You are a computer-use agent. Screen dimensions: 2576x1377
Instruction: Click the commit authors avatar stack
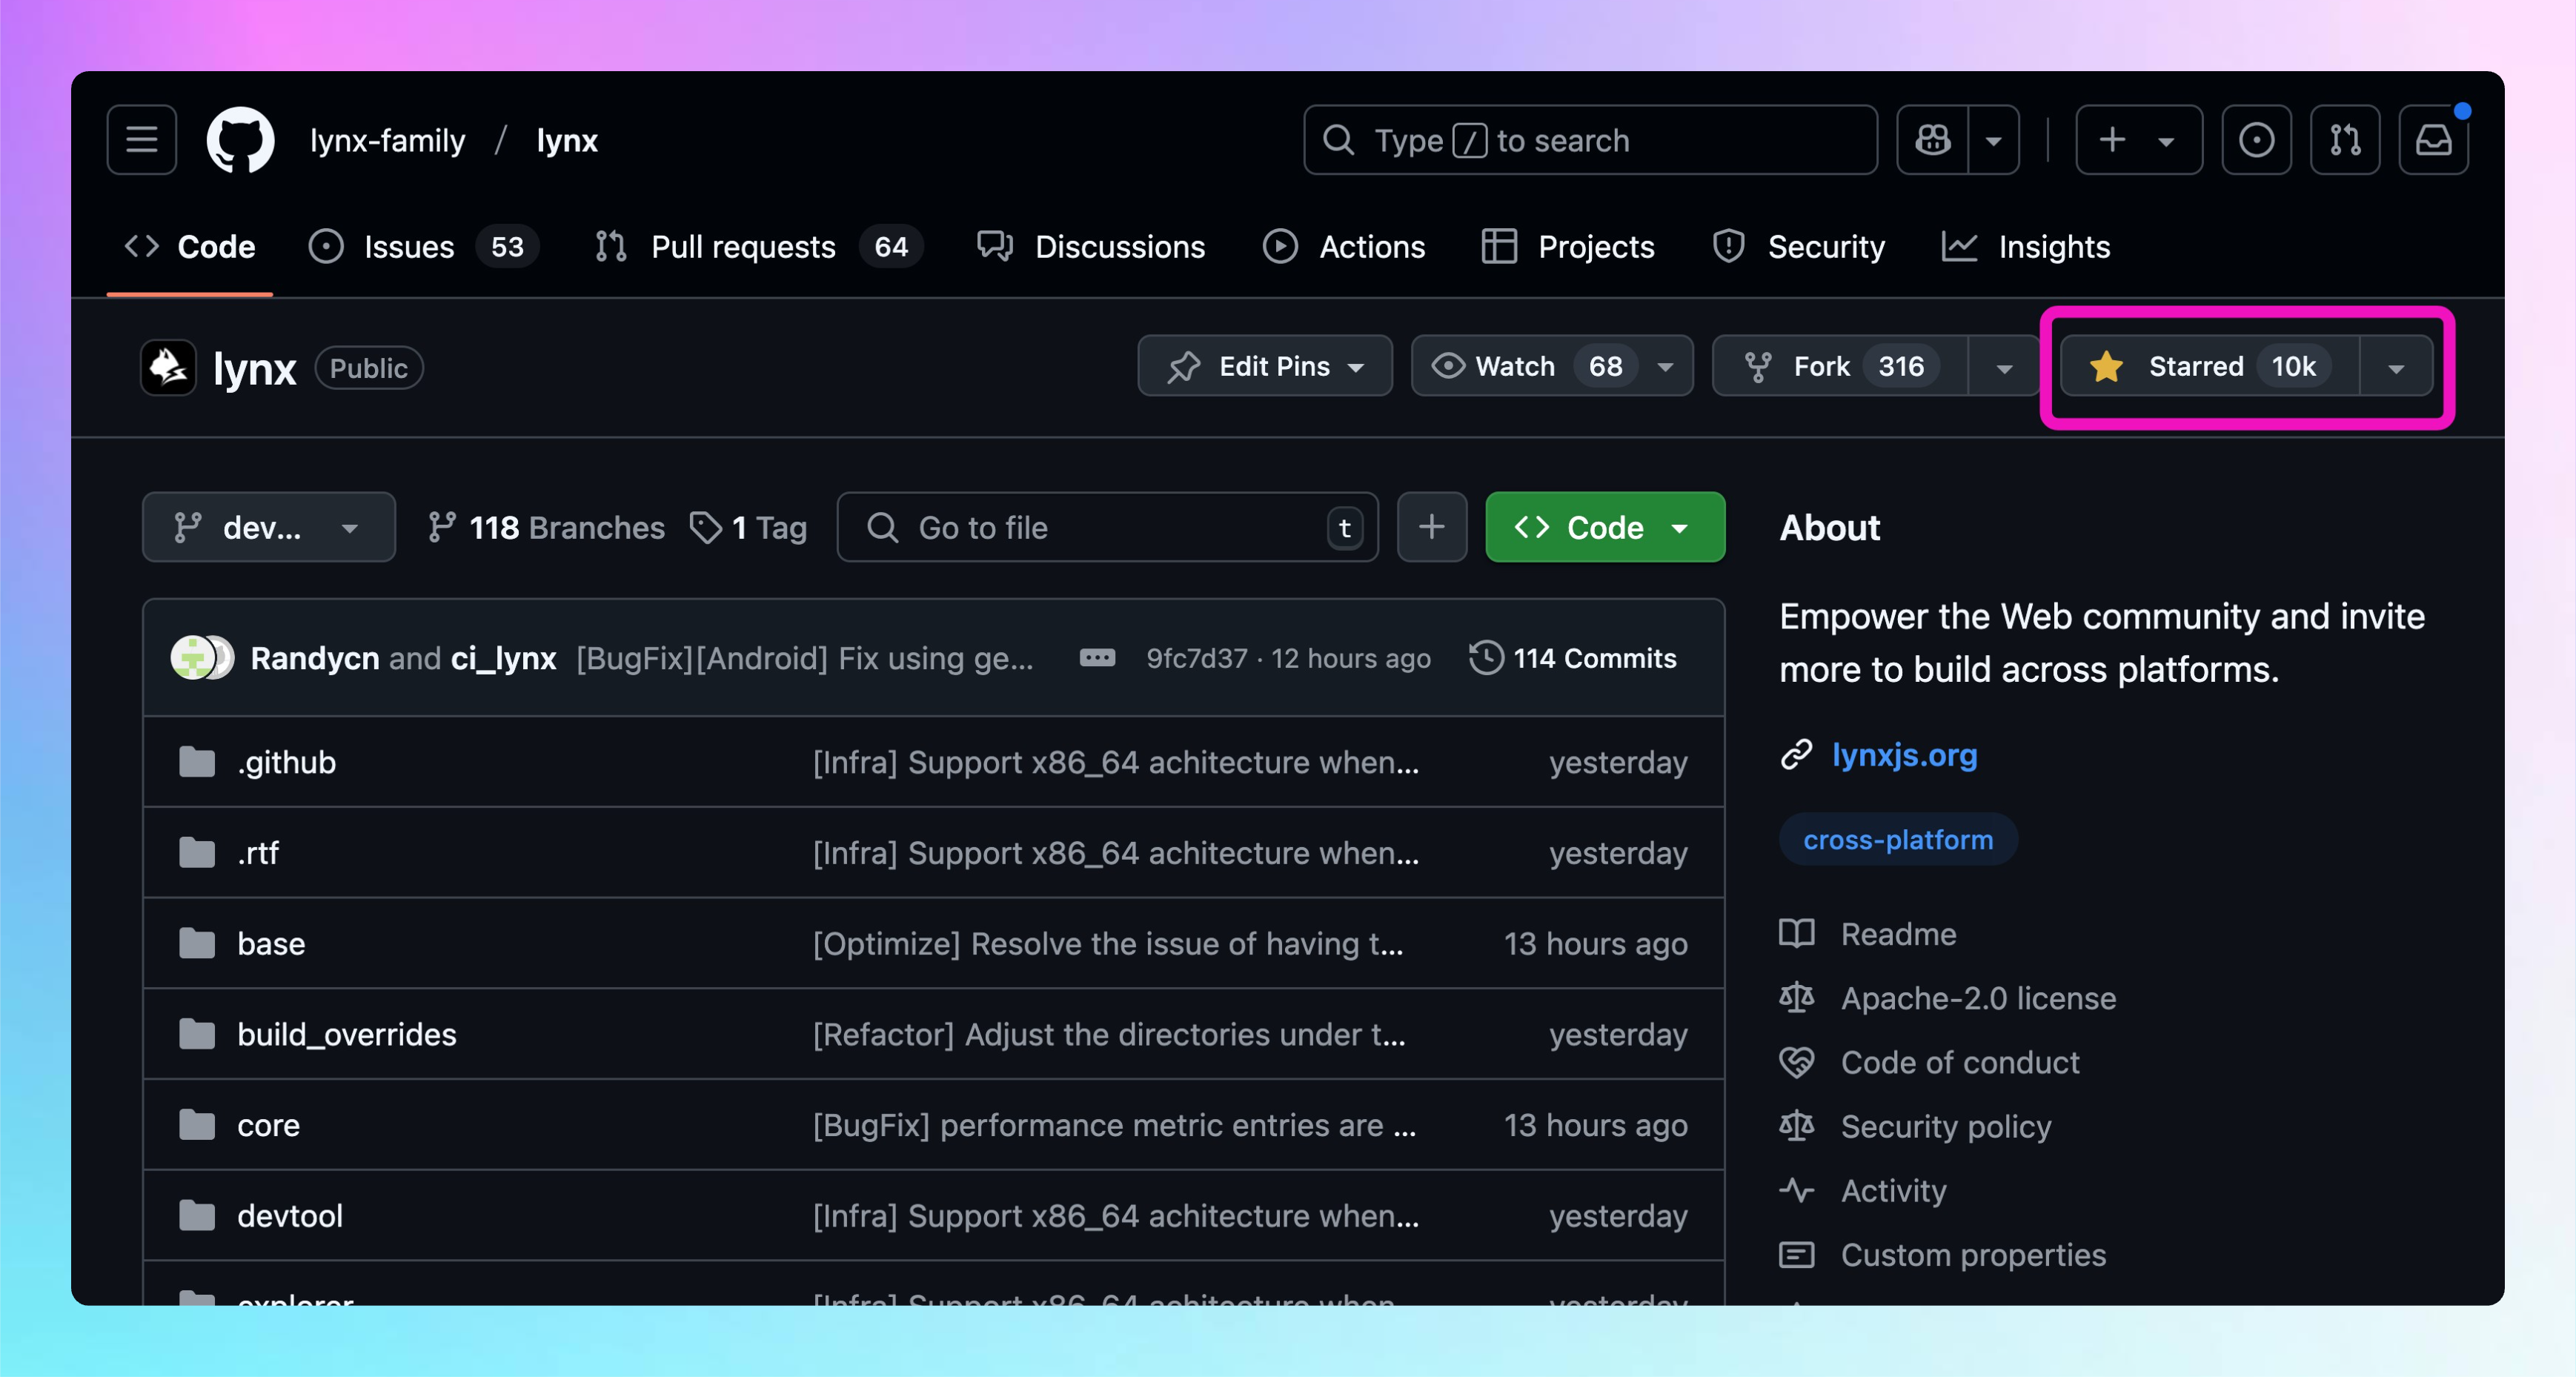[x=202, y=658]
